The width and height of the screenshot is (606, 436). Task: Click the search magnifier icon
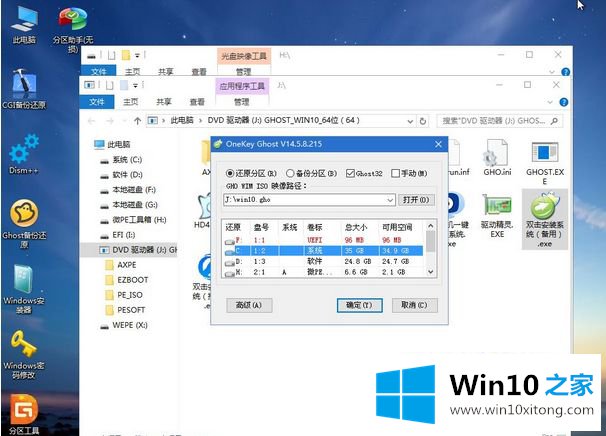(x=554, y=121)
